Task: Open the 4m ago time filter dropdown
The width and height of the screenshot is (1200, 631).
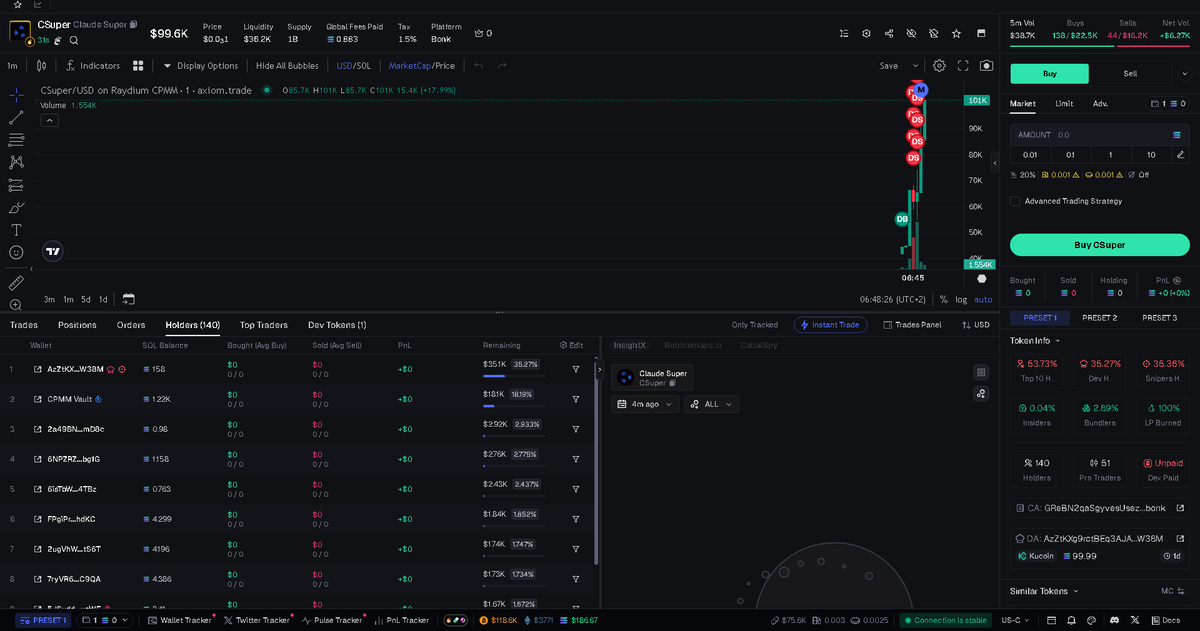Action: [645, 404]
